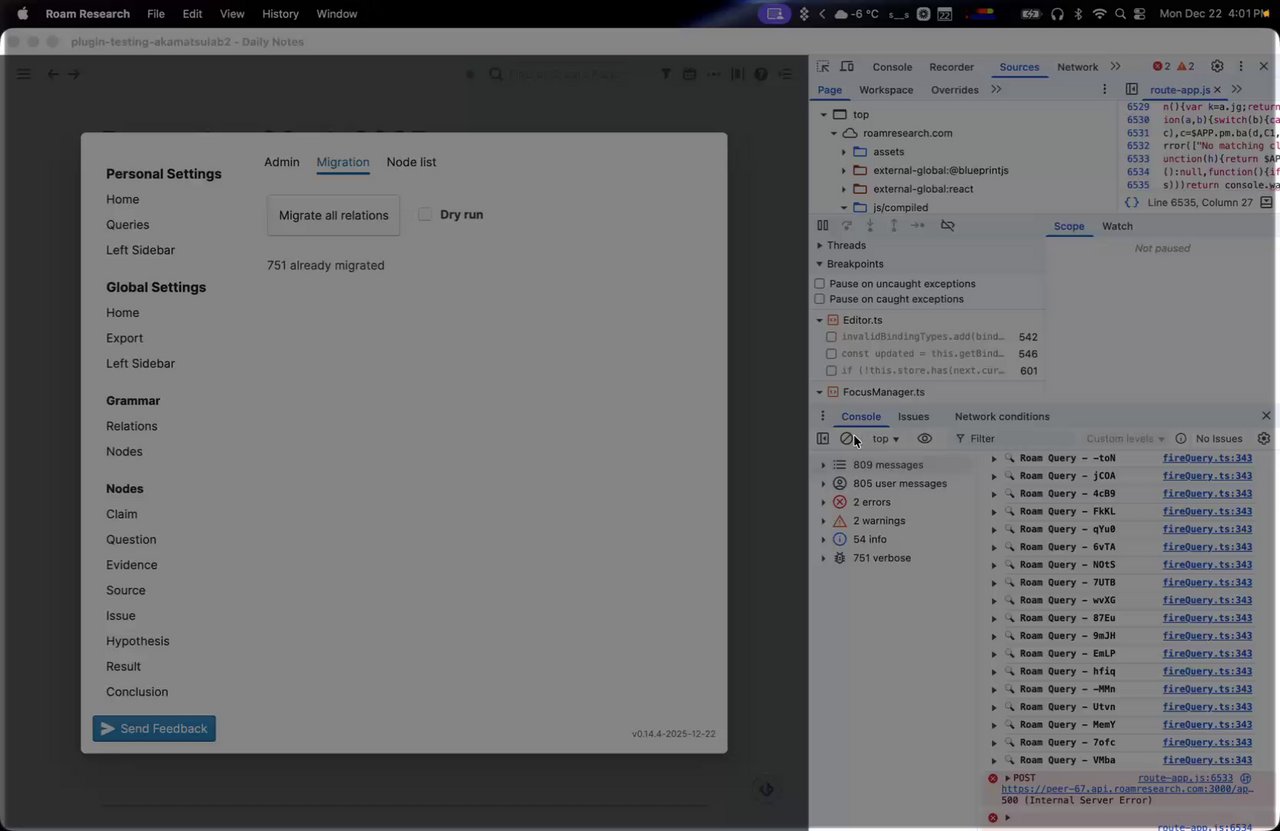Expand the Roam Query – jCOA log entry
Image resolution: width=1280 pixels, height=831 pixels.
(x=994, y=476)
